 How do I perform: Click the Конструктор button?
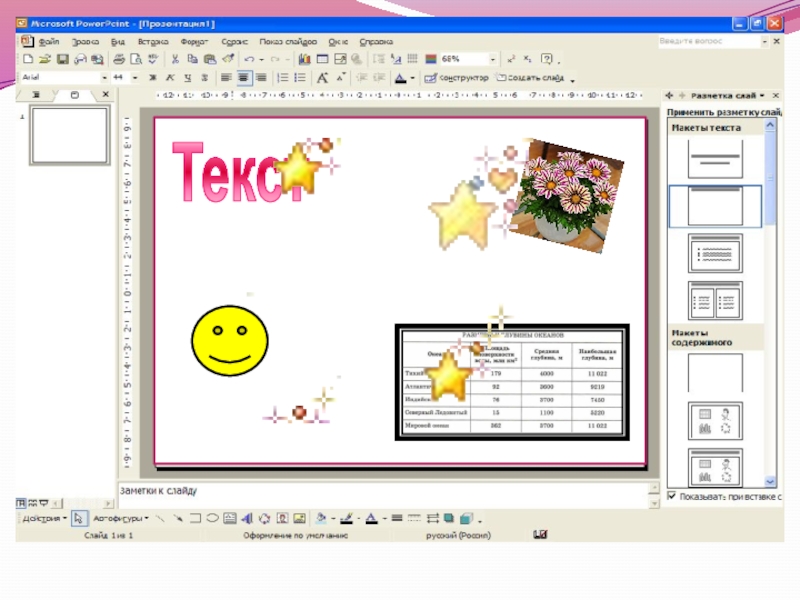[457, 77]
